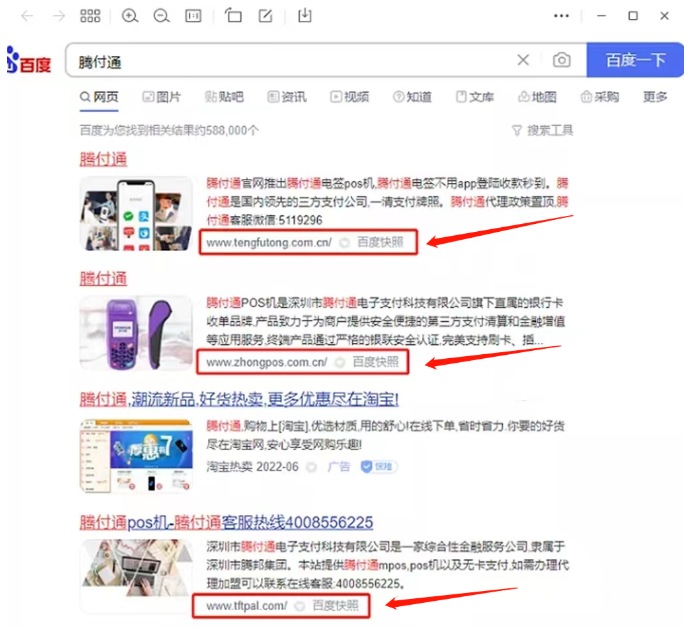The height and width of the screenshot is (628, 694).
Task: Zoom out with the magnifier minus icon
Action: (x=161, y=16)
